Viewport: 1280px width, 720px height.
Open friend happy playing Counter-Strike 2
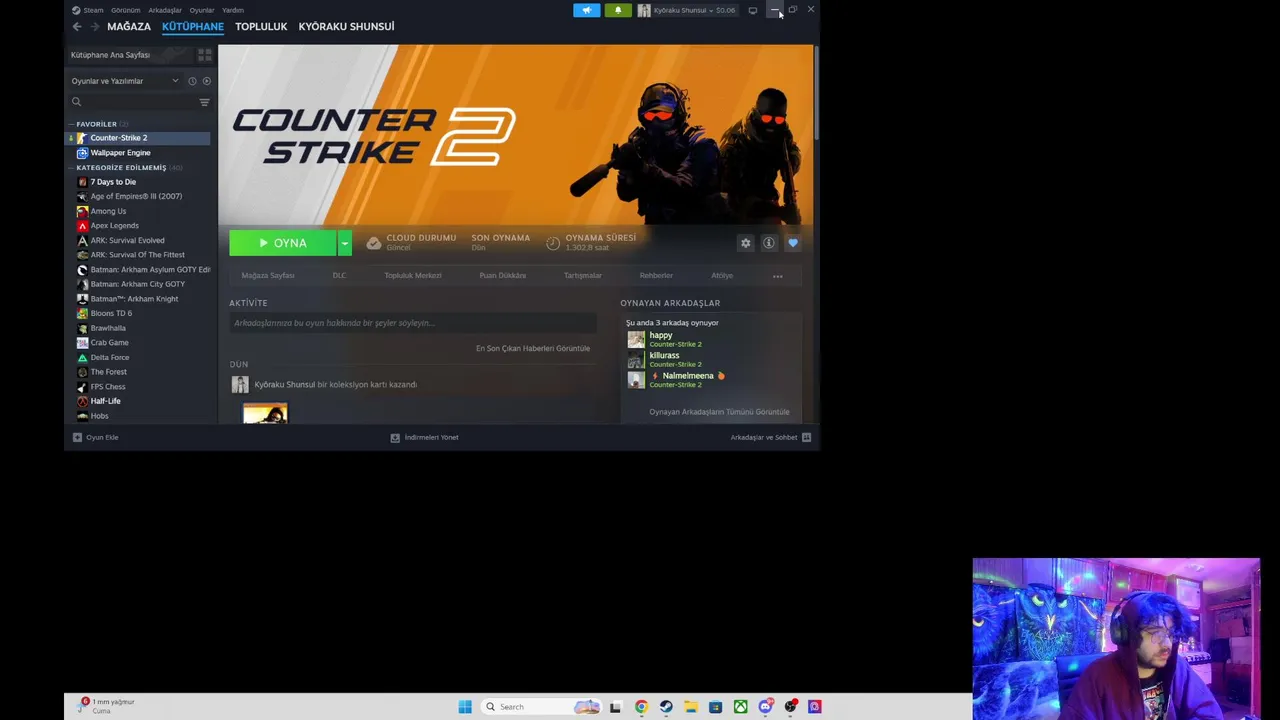coord(665,339)
